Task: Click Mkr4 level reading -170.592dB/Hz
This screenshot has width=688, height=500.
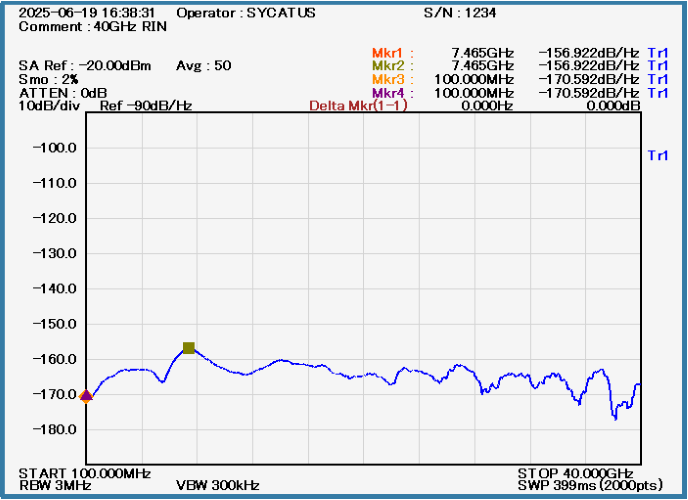Action: (588, 93)
